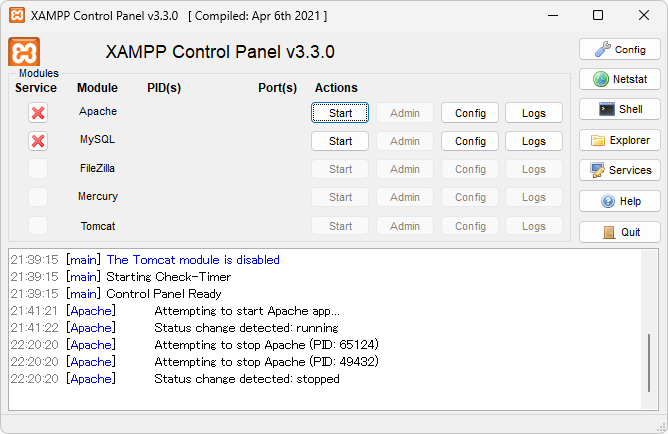
Task: View the MySQL Logs menu
Action: click(533, 141)
